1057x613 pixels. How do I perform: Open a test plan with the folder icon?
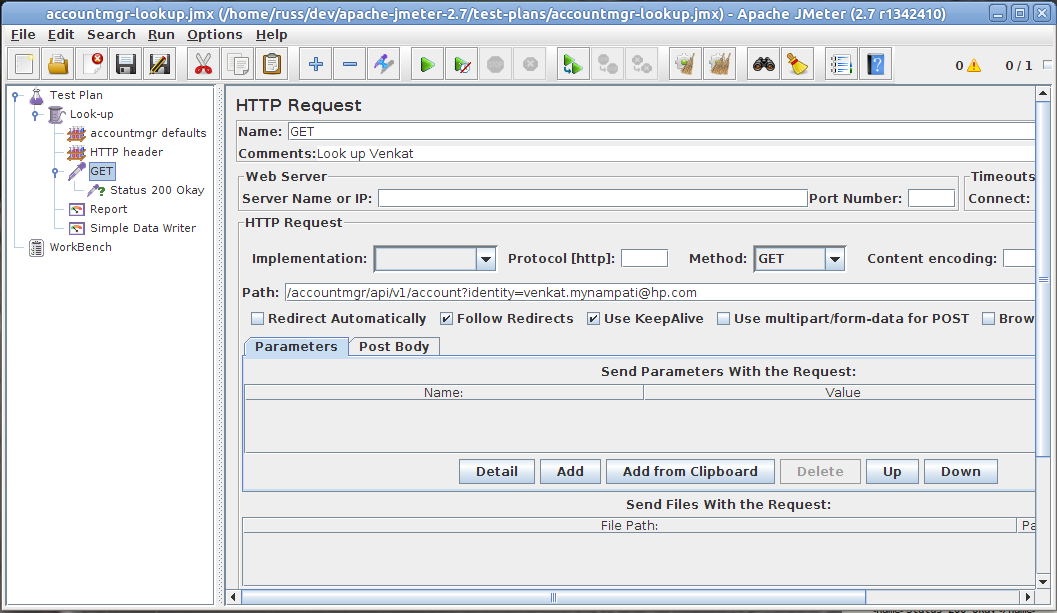coord(58,65)
